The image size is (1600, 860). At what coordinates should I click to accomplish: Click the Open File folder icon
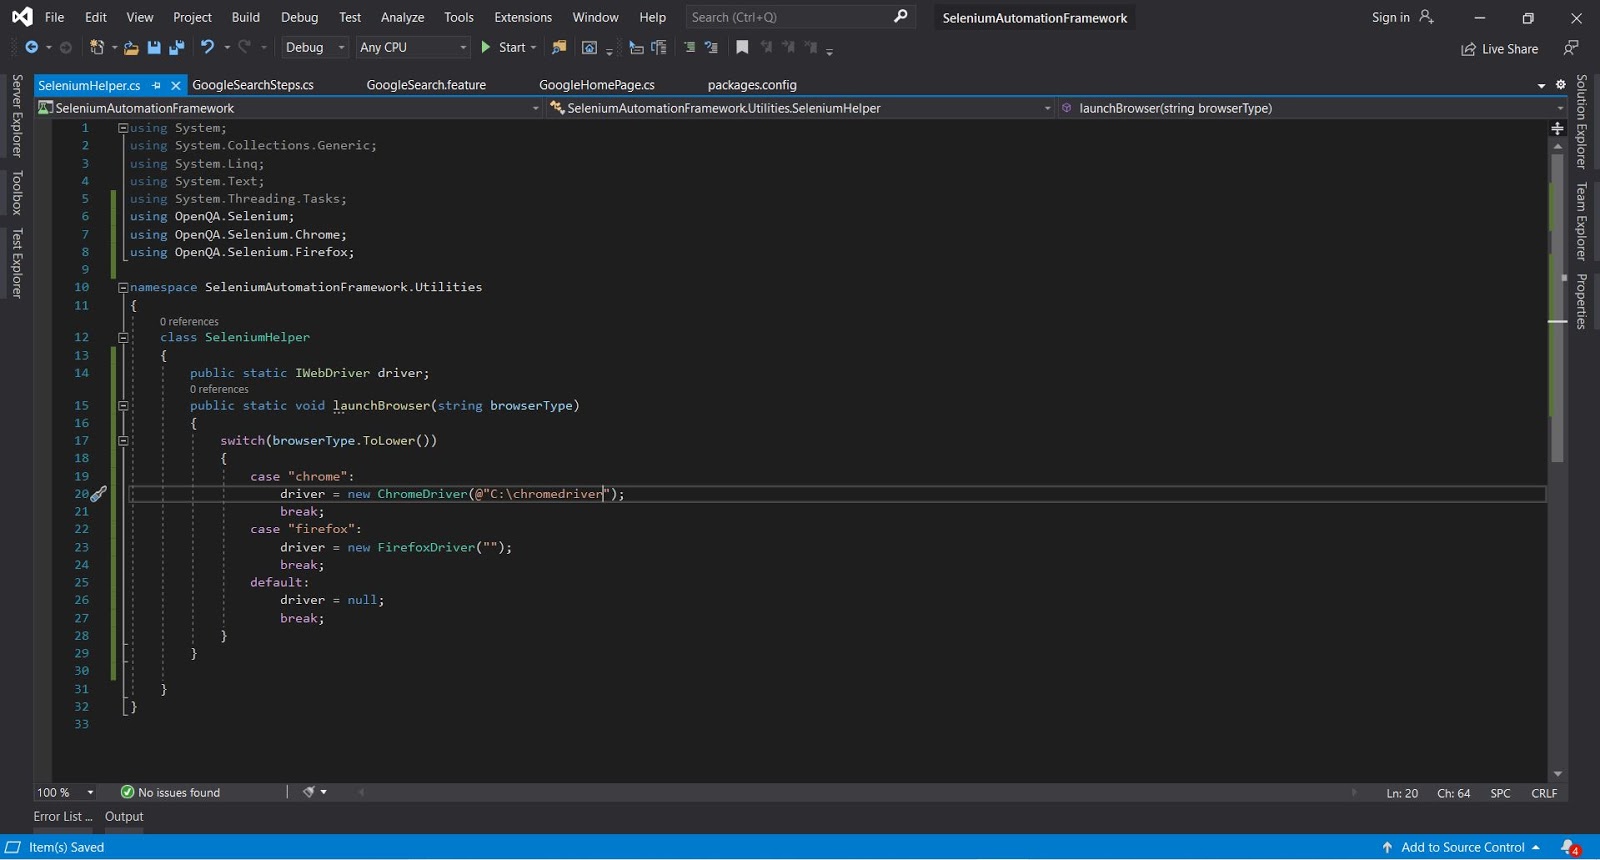pyautogui.click(x=131, y=48)
